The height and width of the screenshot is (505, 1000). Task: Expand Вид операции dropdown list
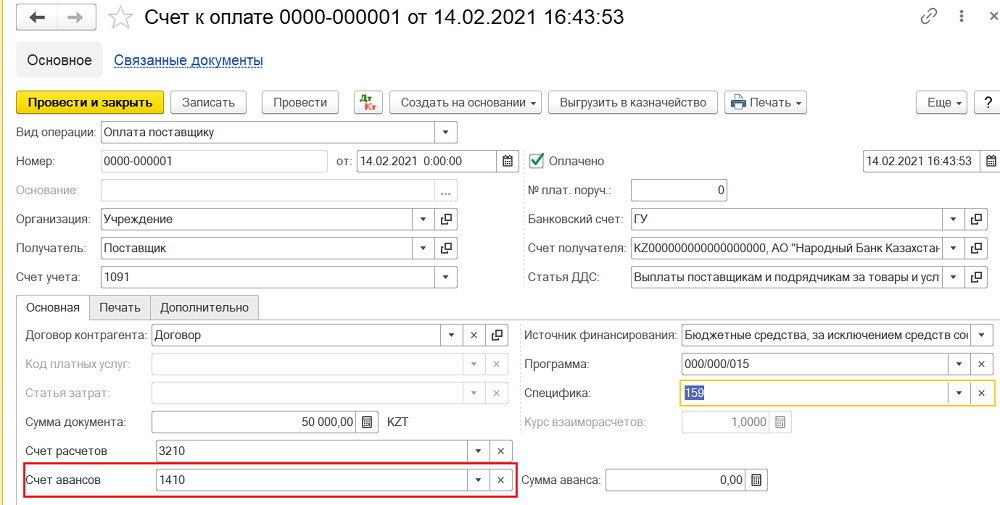446,132
